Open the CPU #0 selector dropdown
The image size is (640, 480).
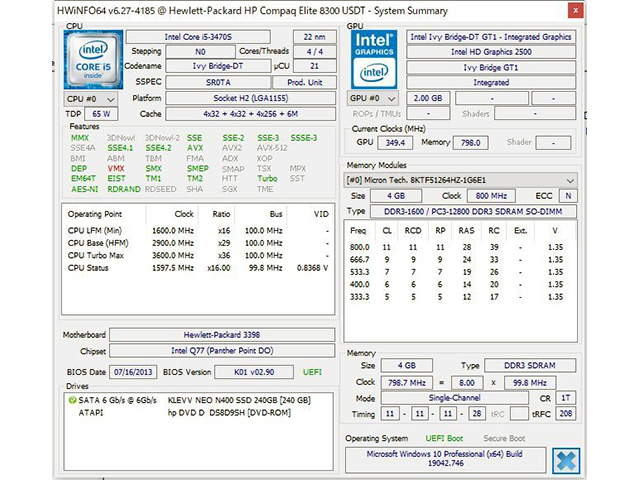(91, 99)
